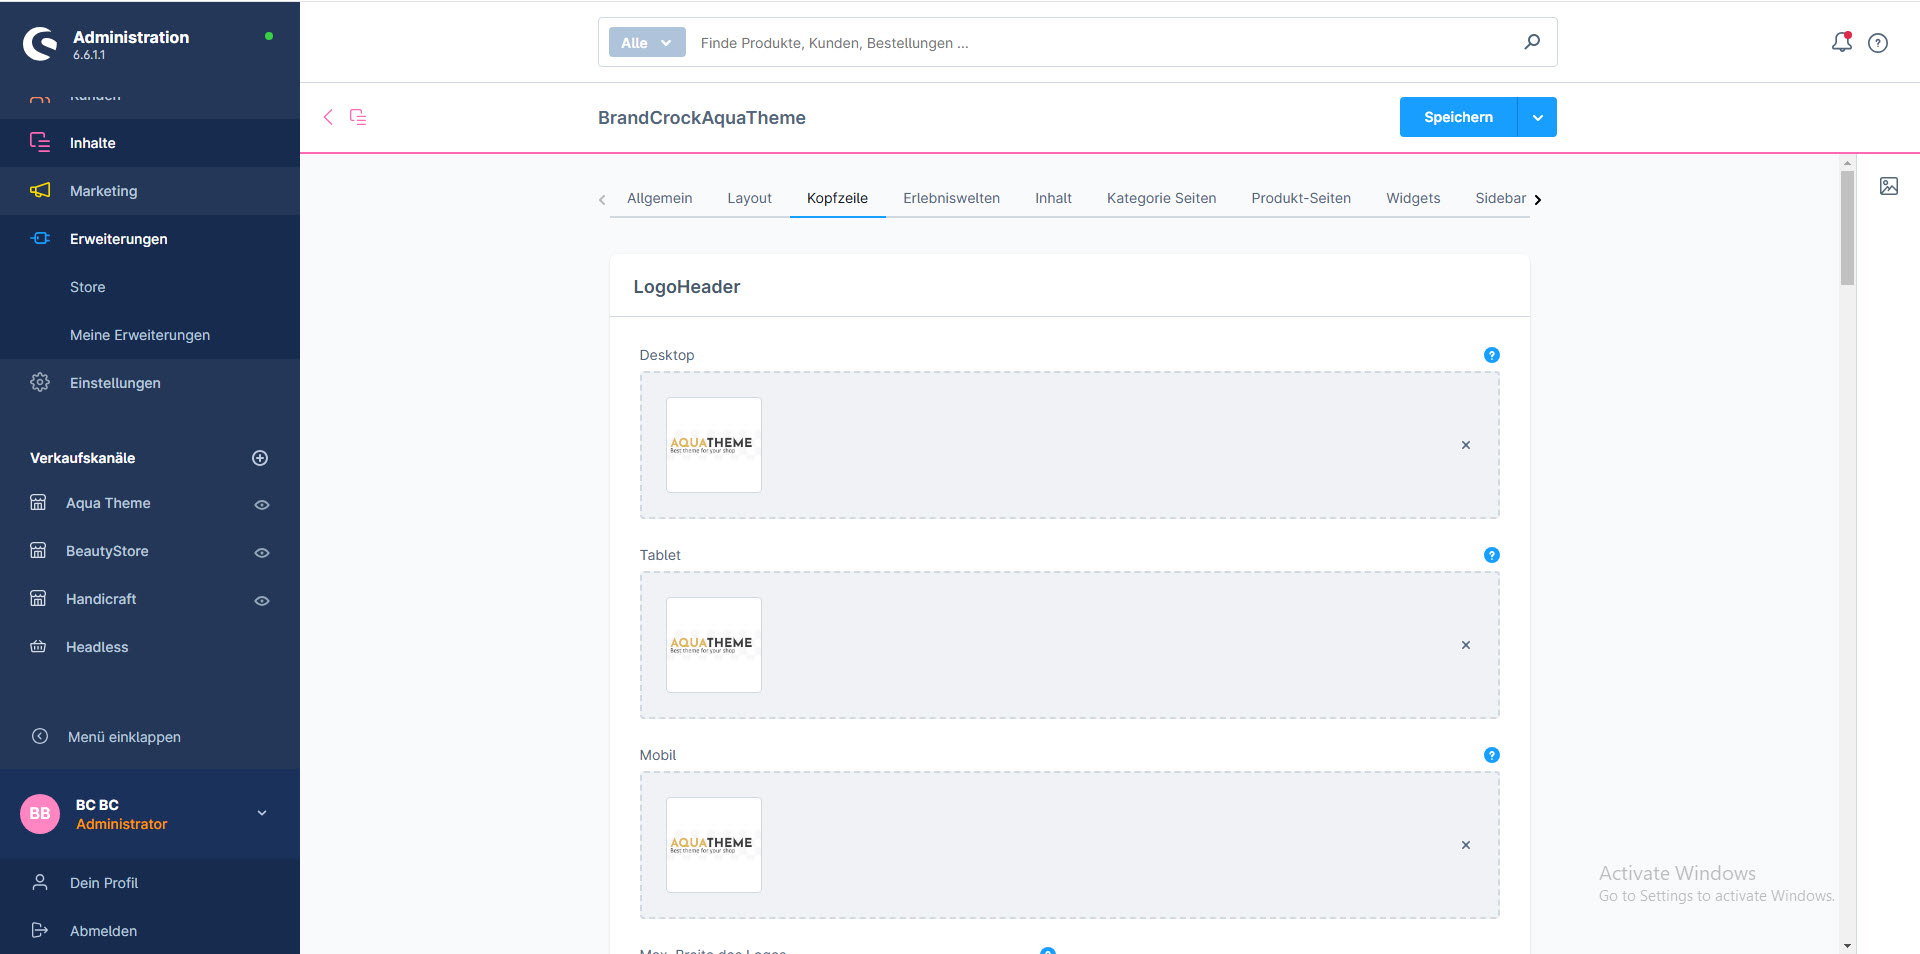This screenshot has height=954, width=1920.
Task: Toggle storefront view for Handicraft channel
Action: [262, 601]
